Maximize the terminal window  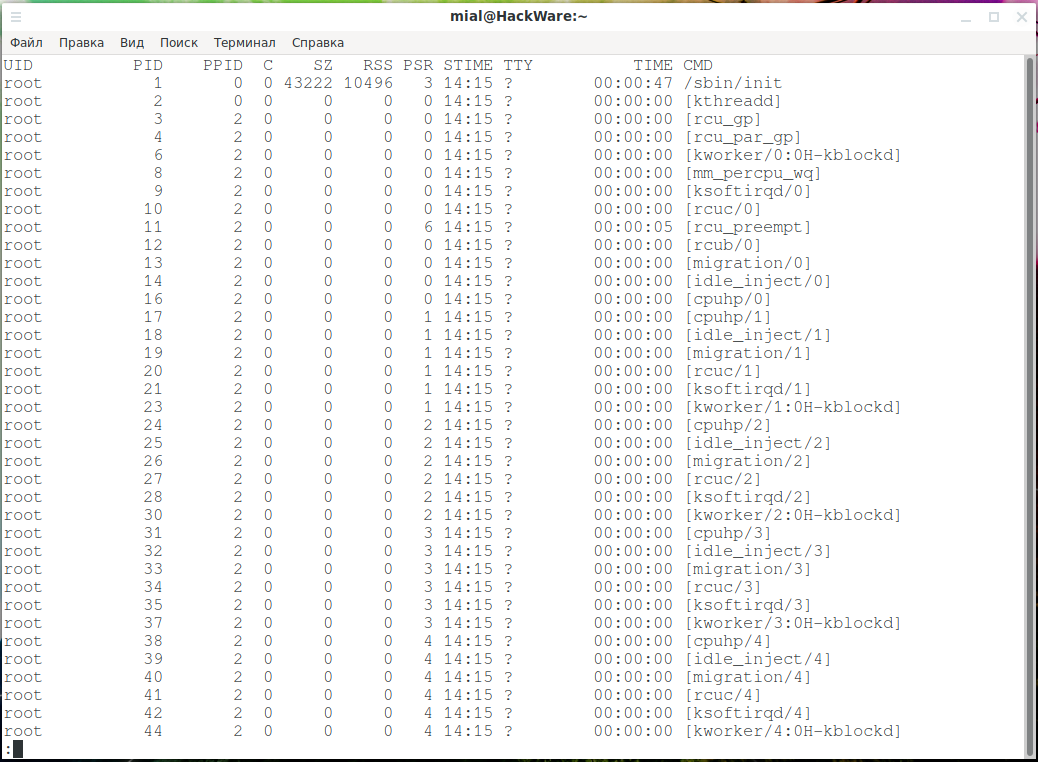[994, 17]
